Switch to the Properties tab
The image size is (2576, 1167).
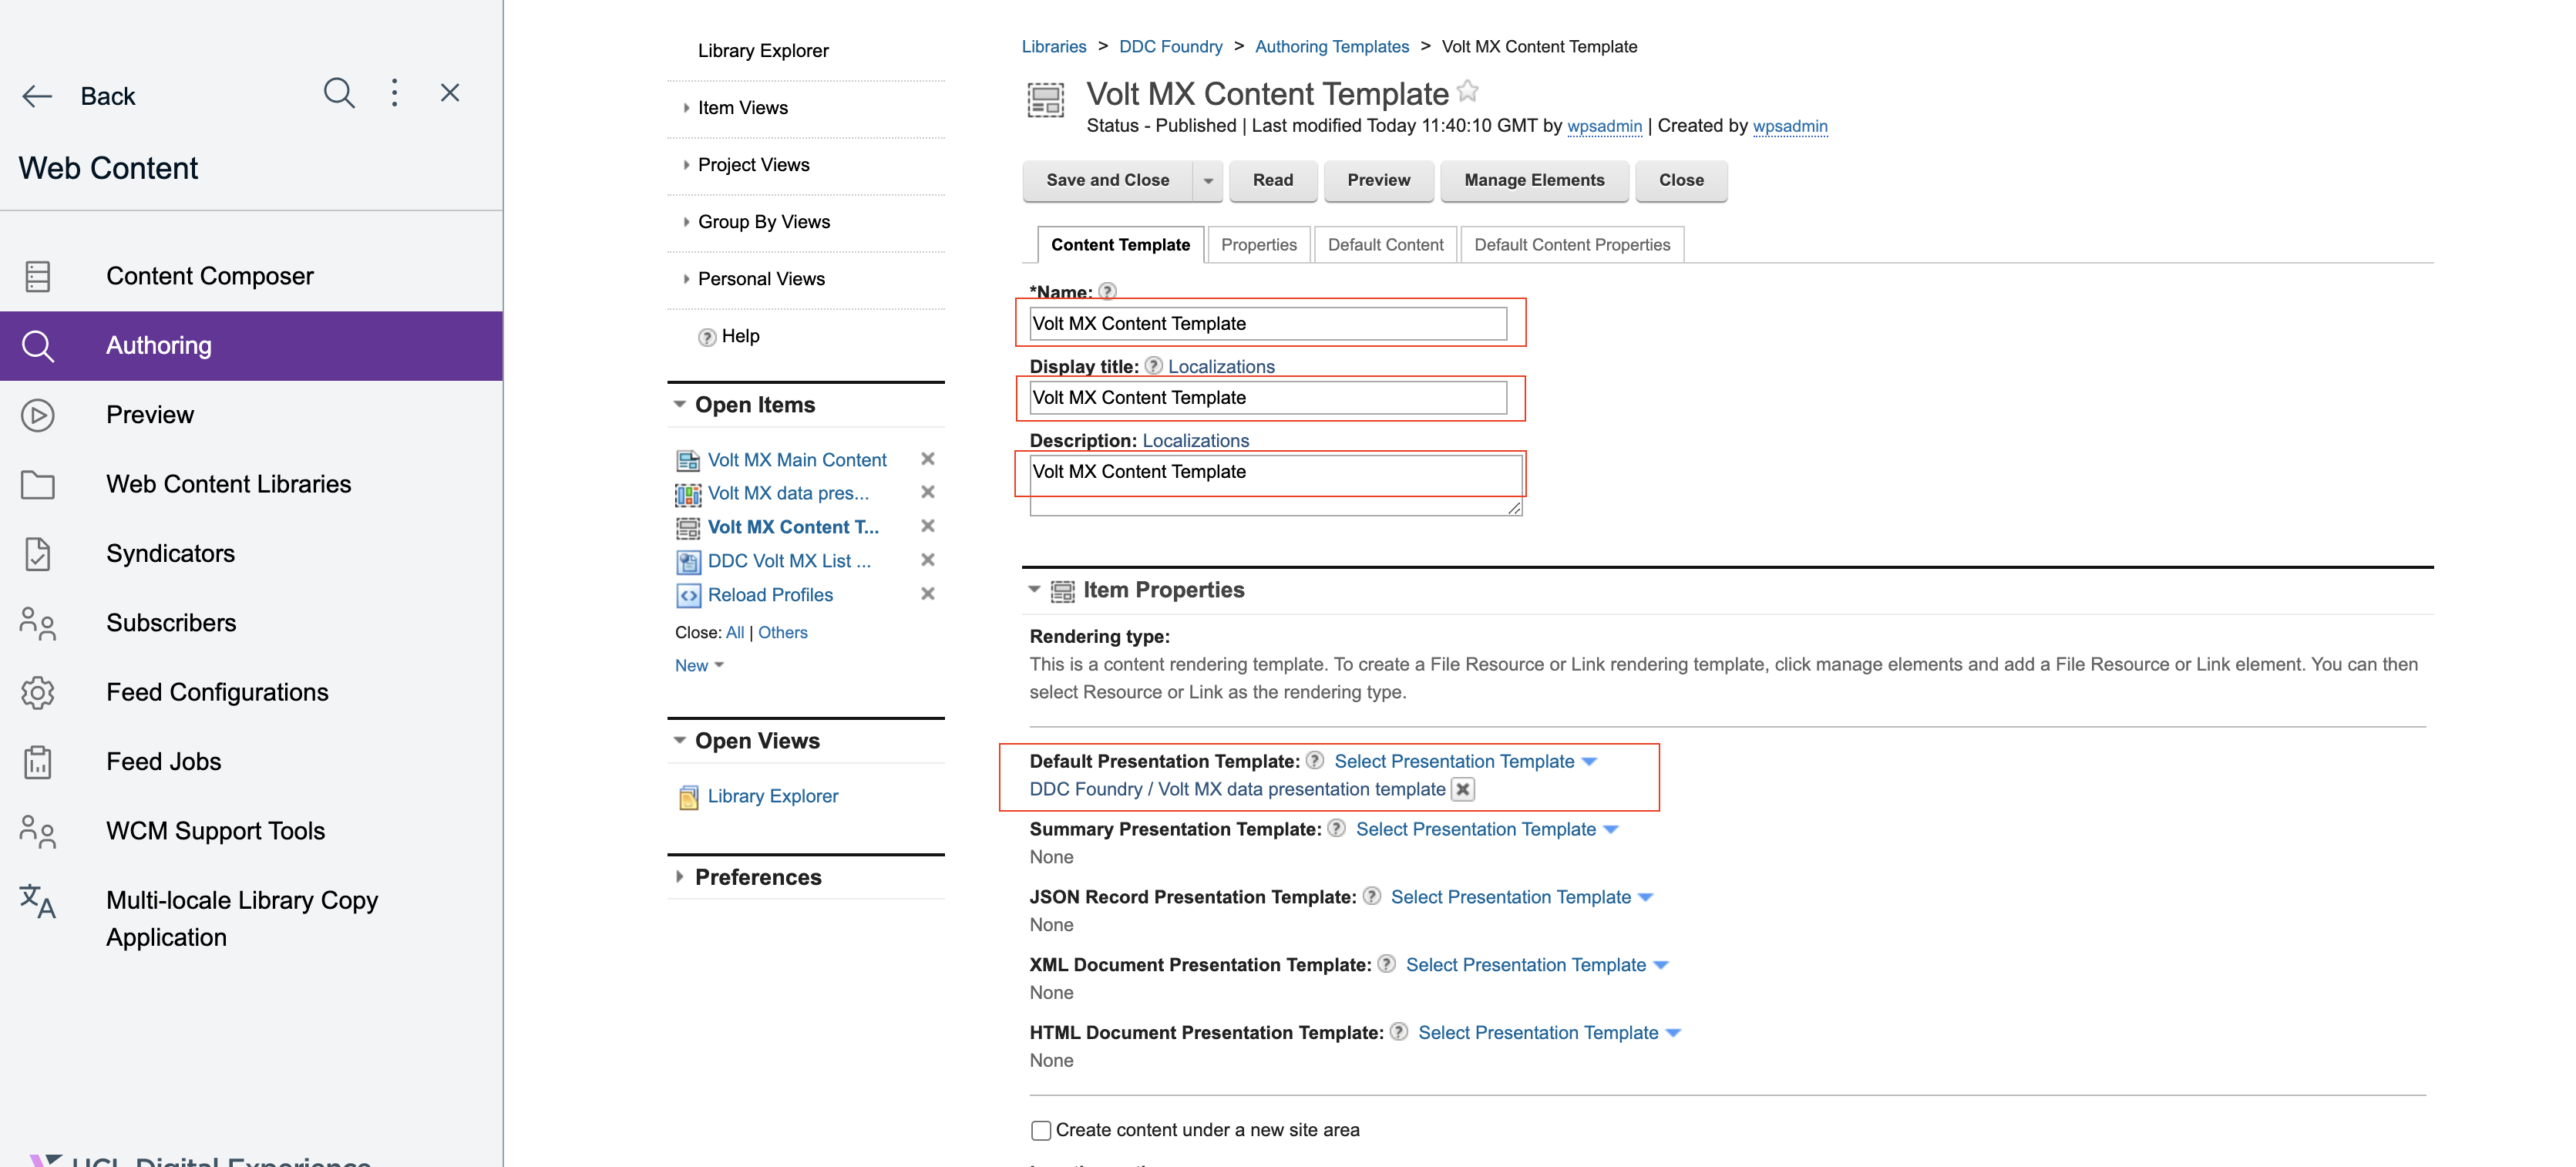click(1258, 244)
